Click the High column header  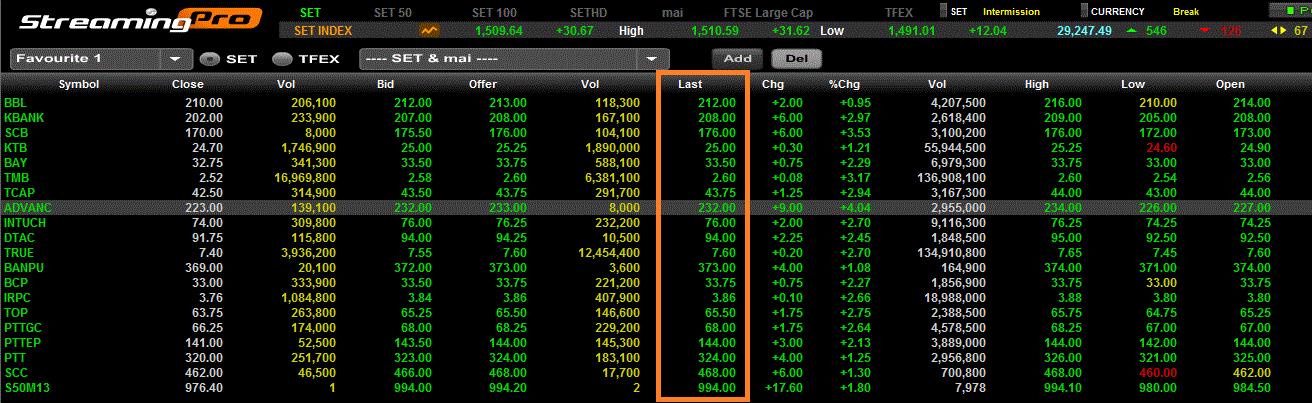click(x=1037, y=85)
